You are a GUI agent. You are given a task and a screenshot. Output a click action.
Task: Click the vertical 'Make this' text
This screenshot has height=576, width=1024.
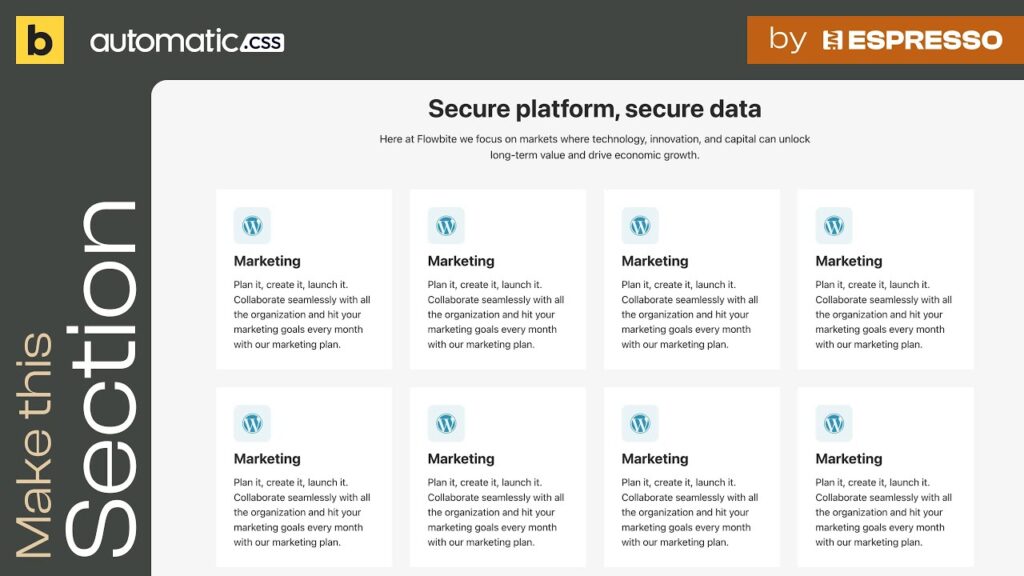33,445
